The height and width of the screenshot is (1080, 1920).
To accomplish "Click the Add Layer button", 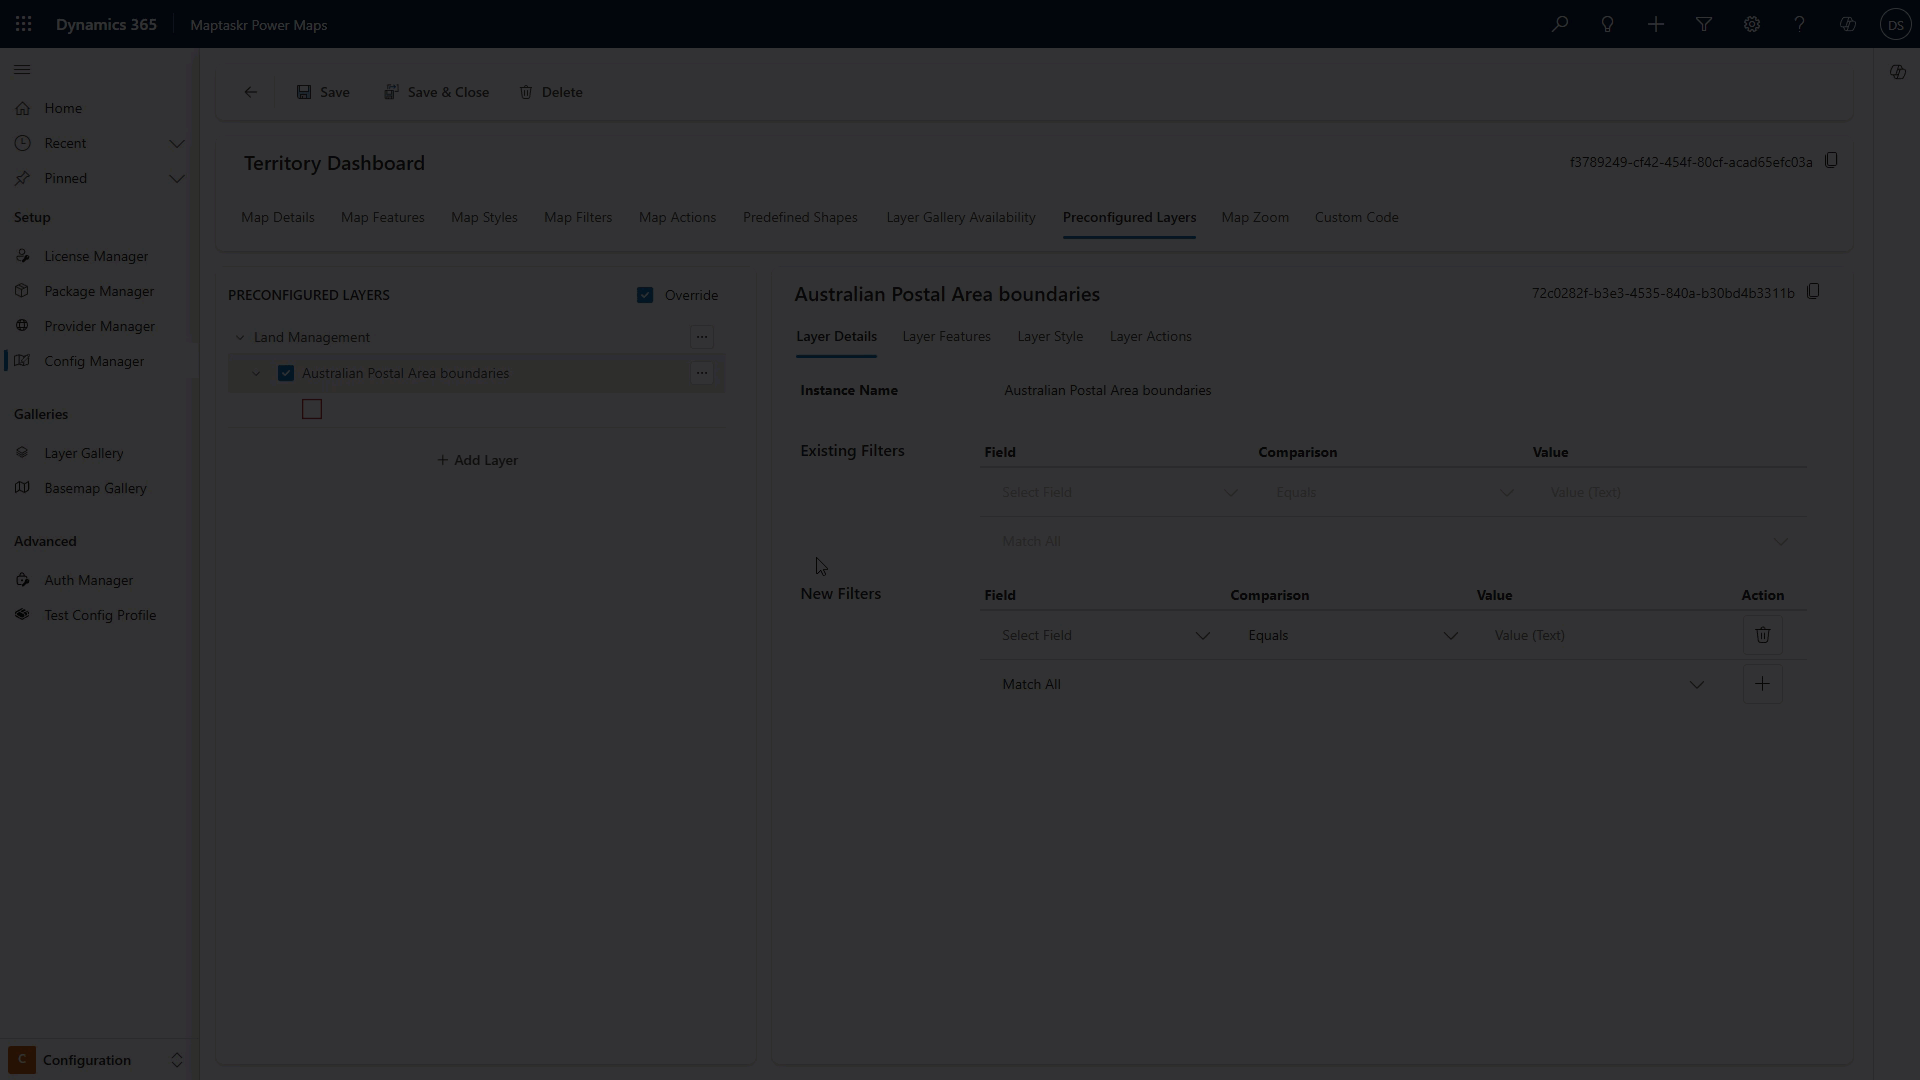I will tap(478, 460).
